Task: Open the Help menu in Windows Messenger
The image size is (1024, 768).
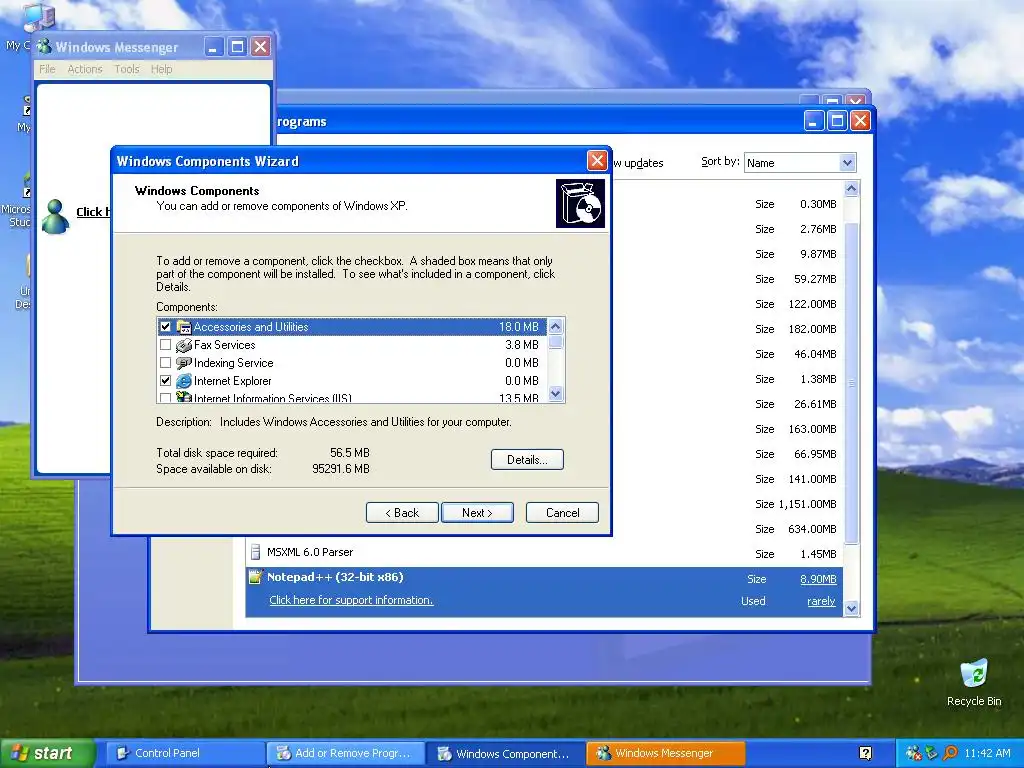Action: [x=161, y=69]
